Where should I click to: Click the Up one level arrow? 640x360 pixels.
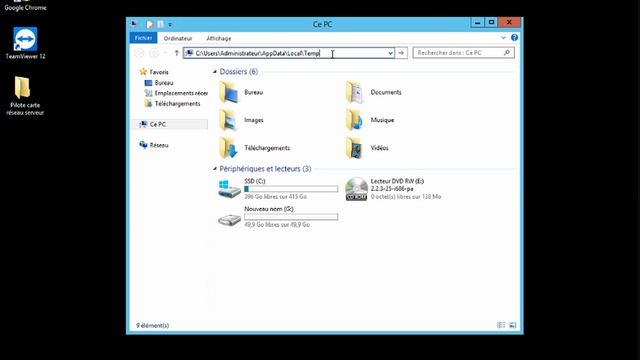(x=176, y=53)
